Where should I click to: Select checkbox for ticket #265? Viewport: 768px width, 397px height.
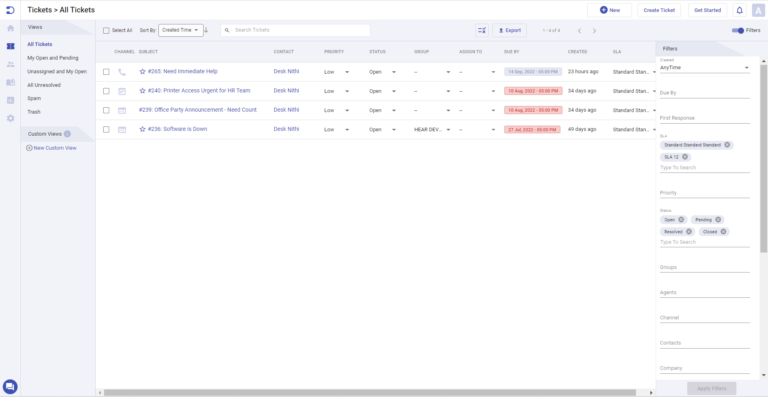106,72
